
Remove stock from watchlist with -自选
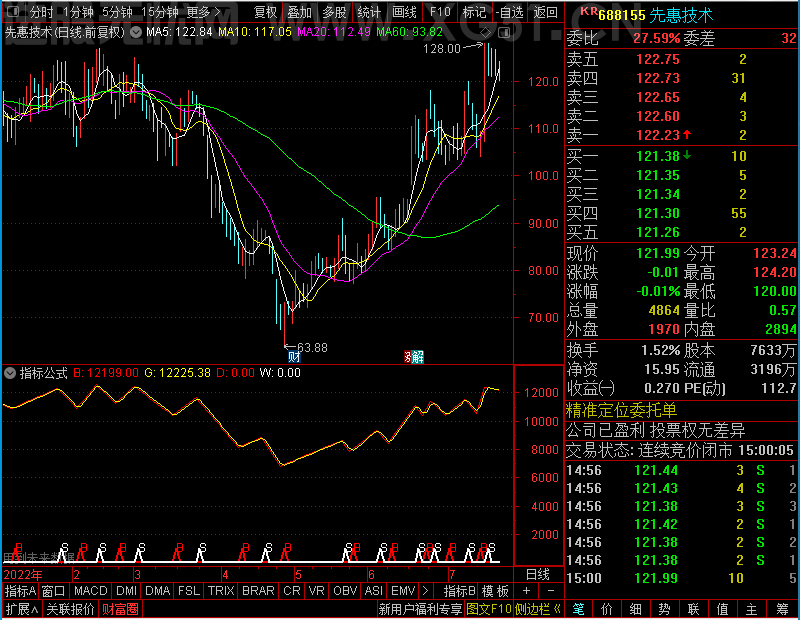pyautogui.click(x=510, y=12)
